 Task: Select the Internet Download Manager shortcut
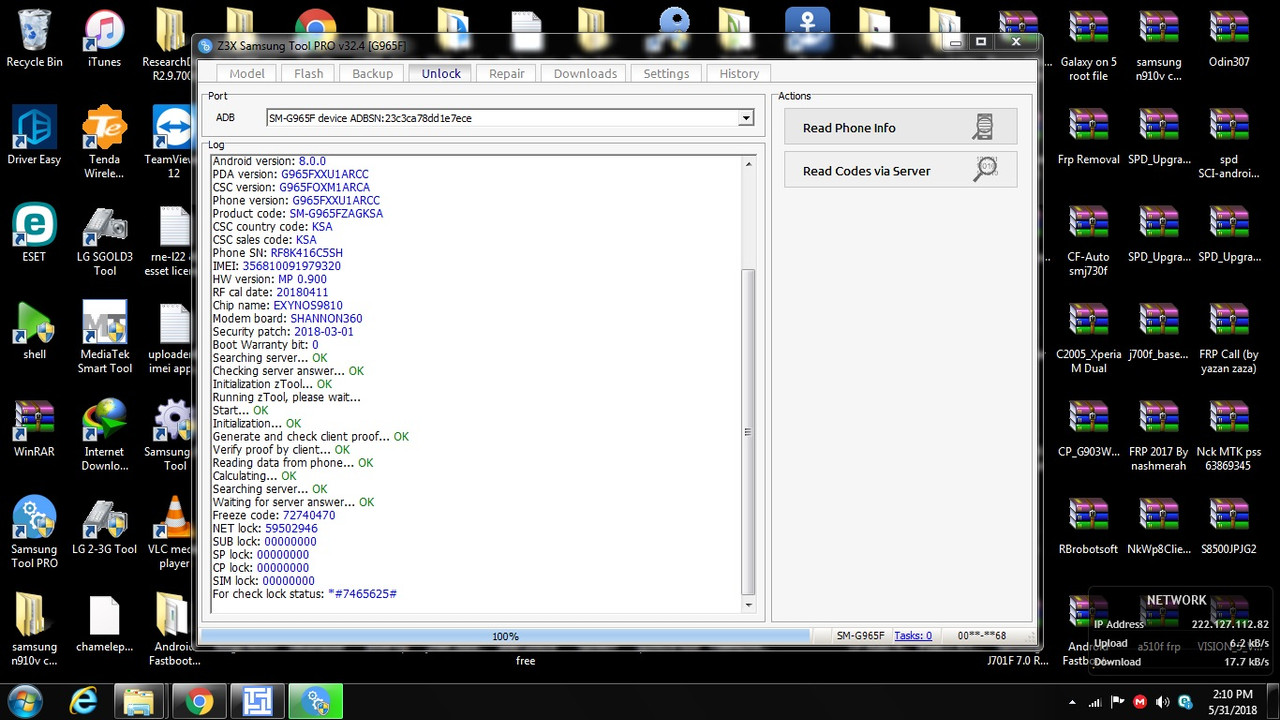pyautogui.click(x=104, y=435)
